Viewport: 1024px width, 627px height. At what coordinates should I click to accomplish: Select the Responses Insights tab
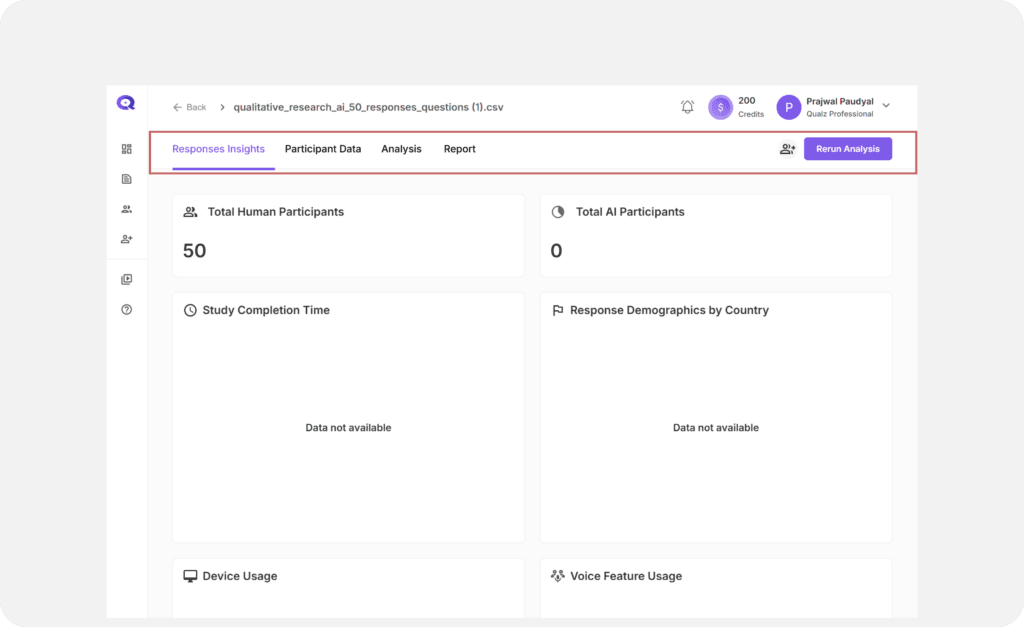[x=218, y=149]
